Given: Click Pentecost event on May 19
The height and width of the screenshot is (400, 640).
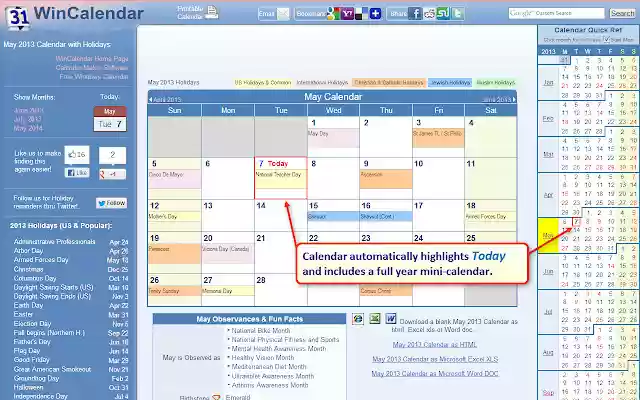Looking at the screenshot, I should [175, 254].
